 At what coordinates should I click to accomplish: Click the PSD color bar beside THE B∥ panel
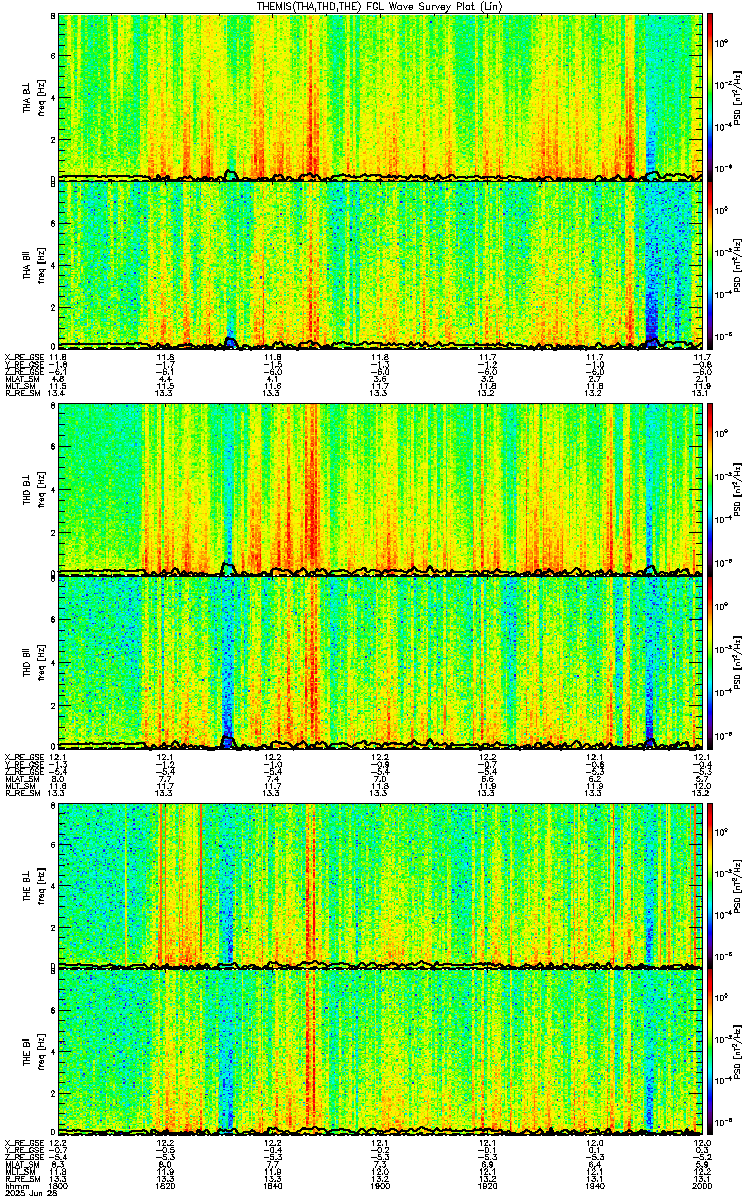(x=710, y=1052)
